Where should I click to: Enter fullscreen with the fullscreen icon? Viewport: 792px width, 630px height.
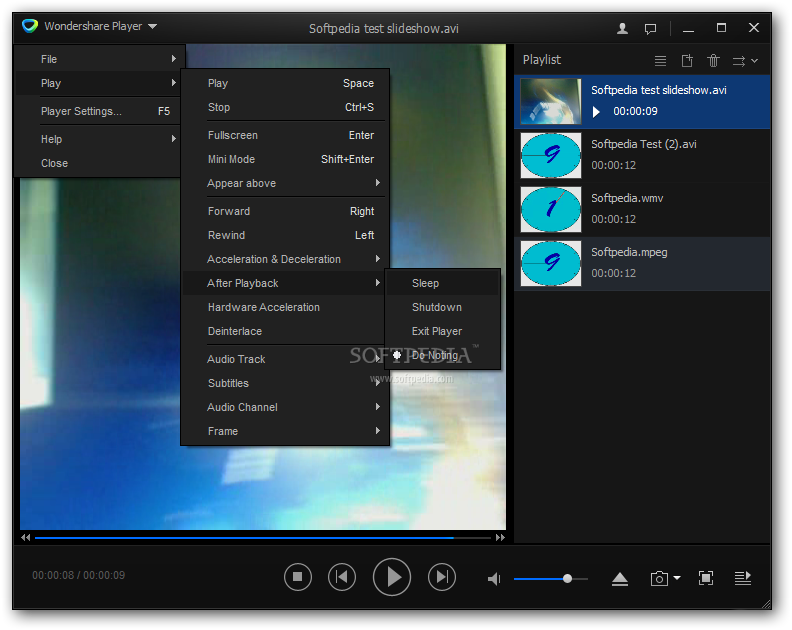(706, 578)
